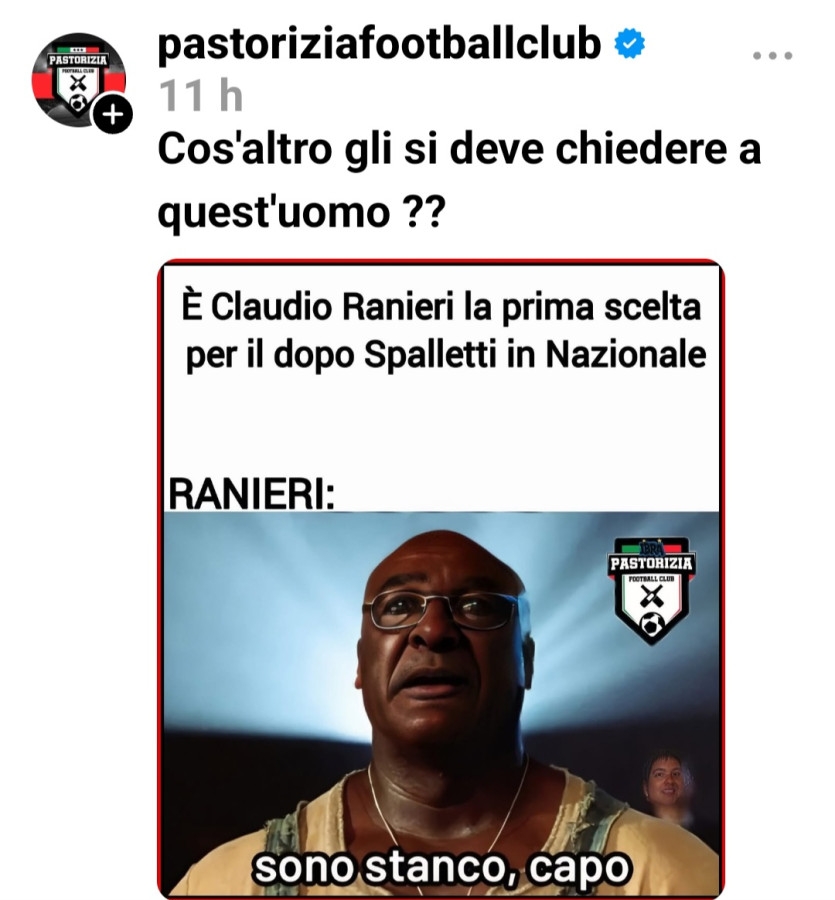Screen dimensions: 835x900
Task: Select the "Cos'altro gli si deve chiedere" caption line
Action: click(x=459, y=149)
